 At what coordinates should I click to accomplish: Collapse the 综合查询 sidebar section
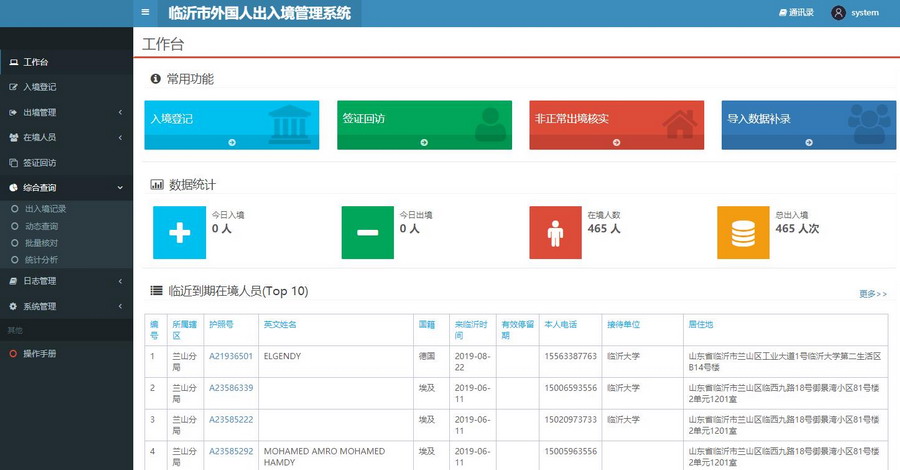[66, 188]
